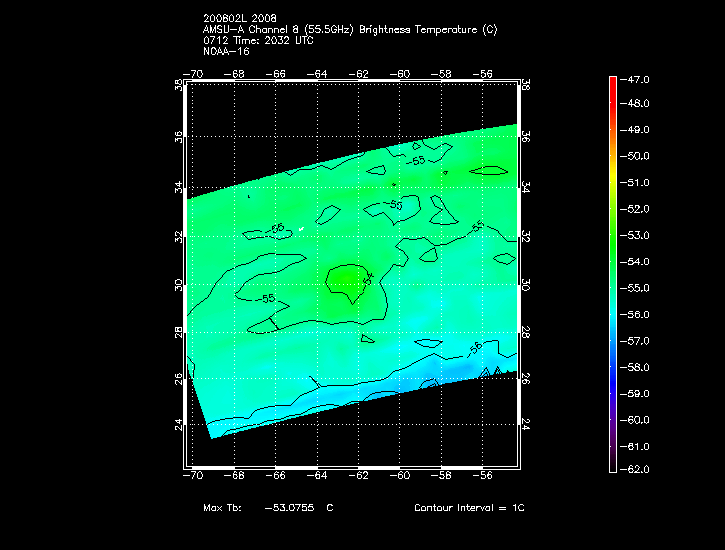Click the yellow-green warm core at map center

tap(347, 277)
